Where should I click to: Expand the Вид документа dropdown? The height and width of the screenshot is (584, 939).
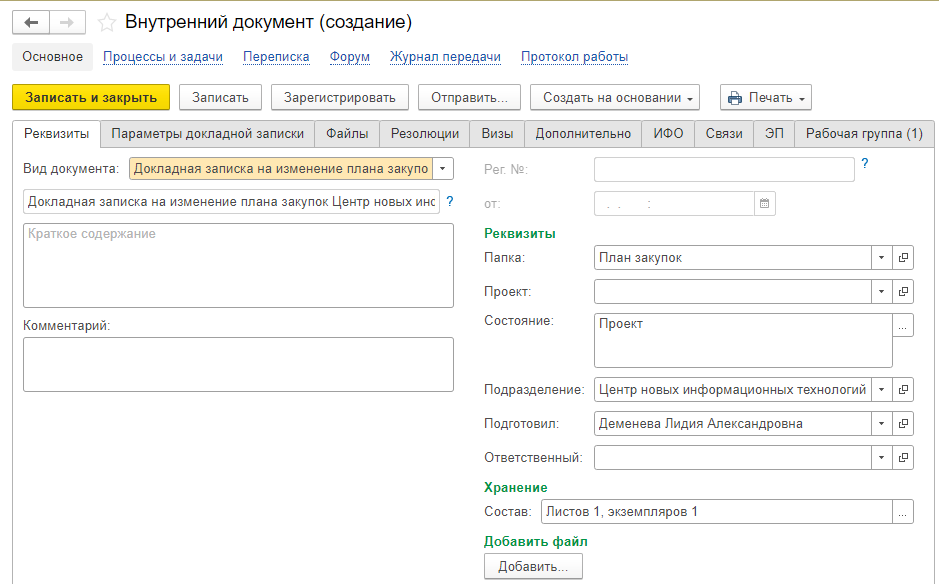click(443, 169)
